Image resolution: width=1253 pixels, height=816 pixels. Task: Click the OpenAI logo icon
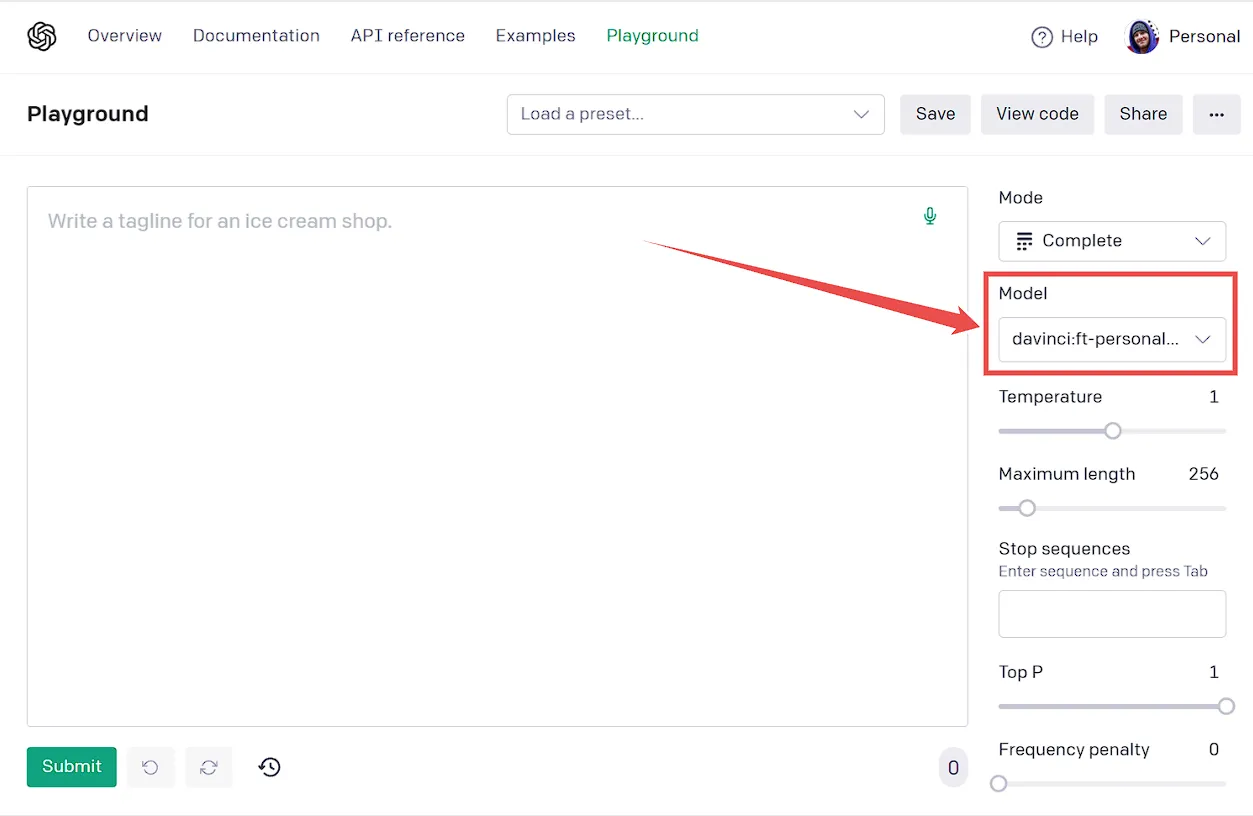[42, 36]
